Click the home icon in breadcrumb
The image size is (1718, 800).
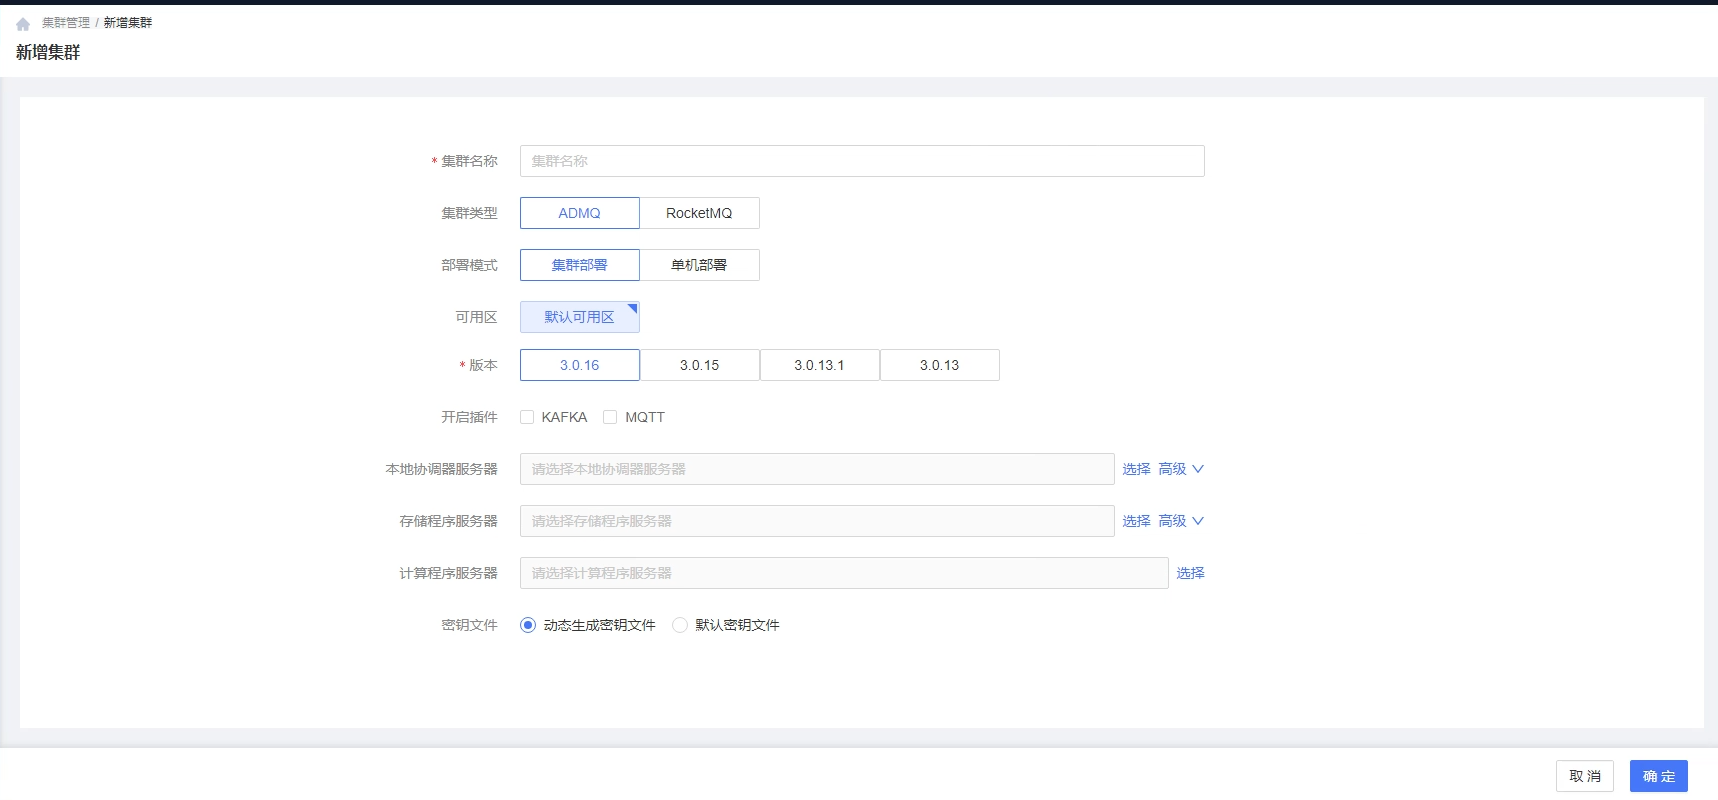(23, 23)
